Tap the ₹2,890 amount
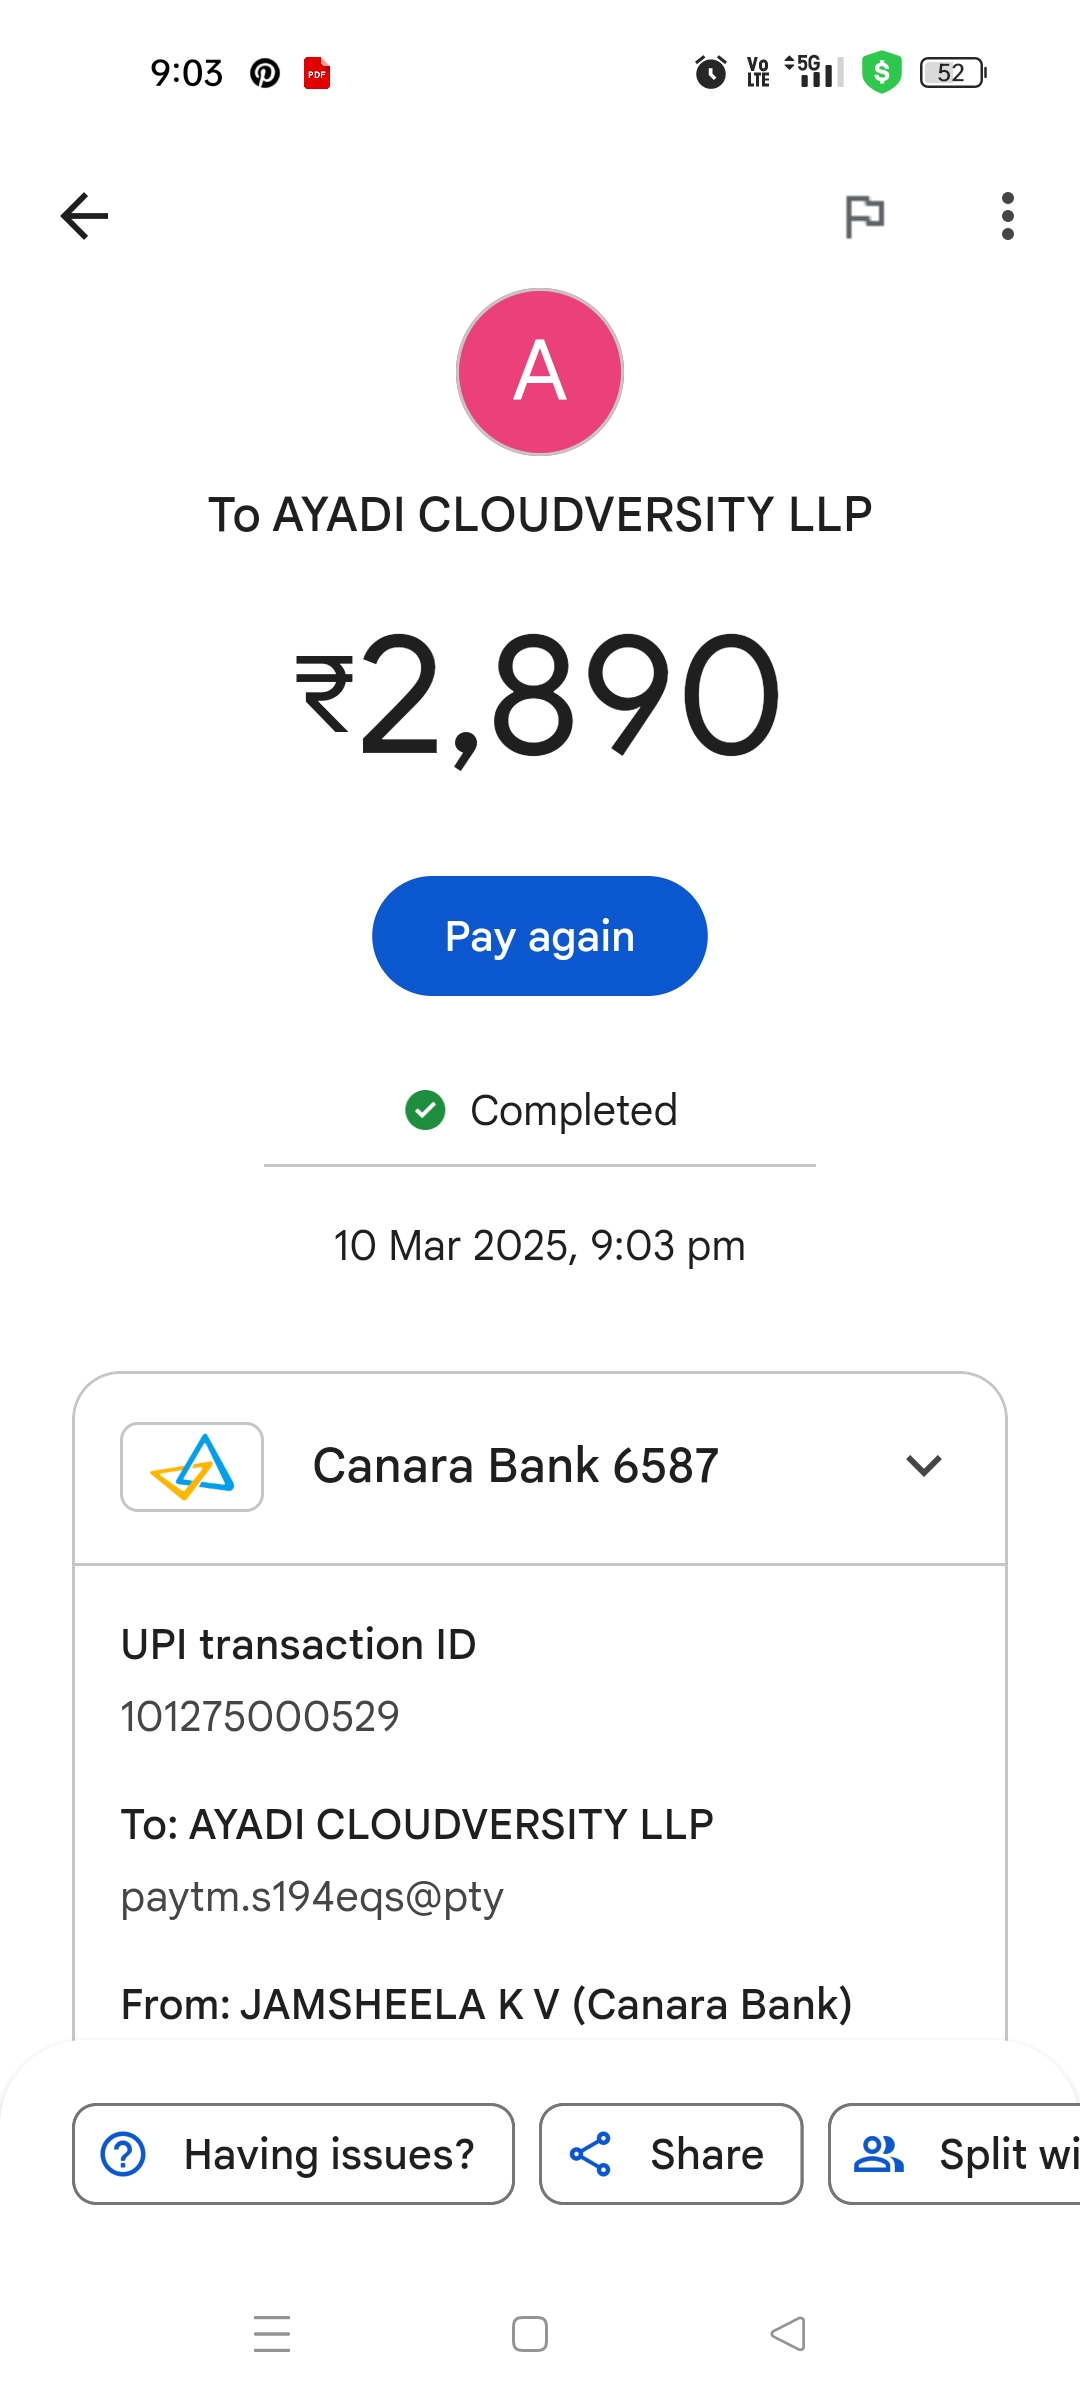1080x2400 pixels. point(540,696)
